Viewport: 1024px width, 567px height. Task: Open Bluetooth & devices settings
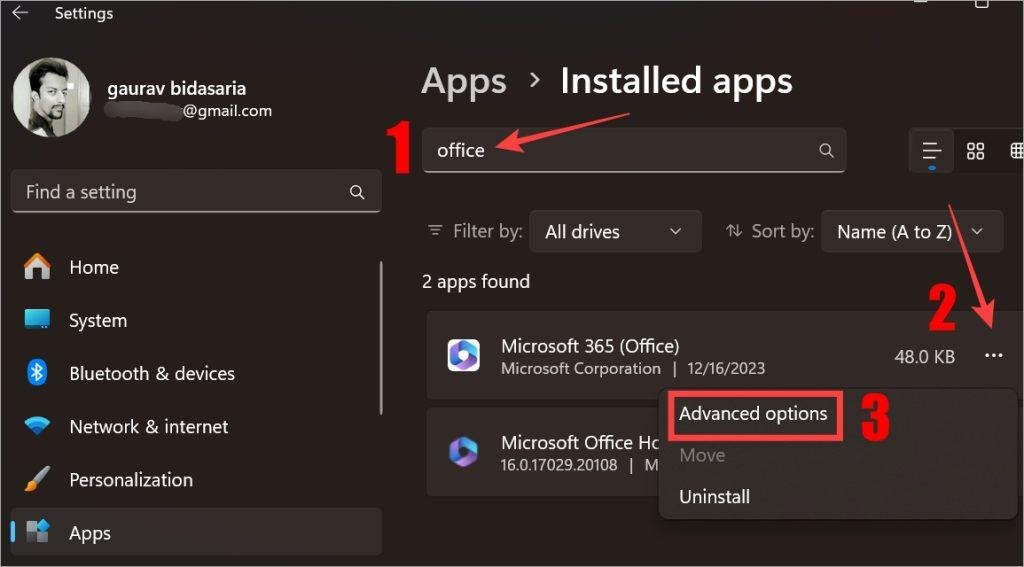pos(196,373)
